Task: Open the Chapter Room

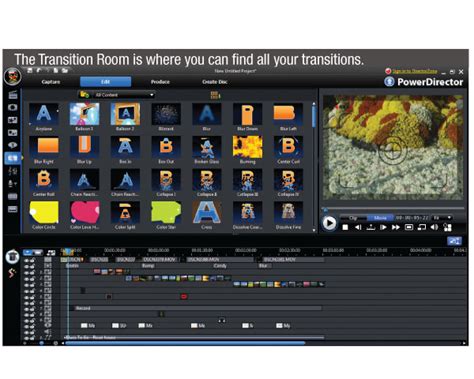Action: [x=13, y=196]
